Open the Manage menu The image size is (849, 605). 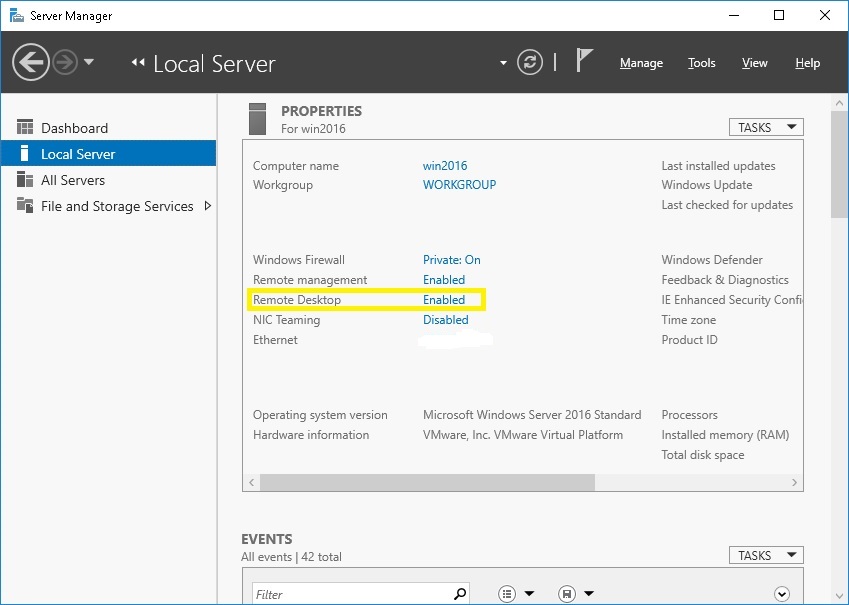click(x=641, y=63)
